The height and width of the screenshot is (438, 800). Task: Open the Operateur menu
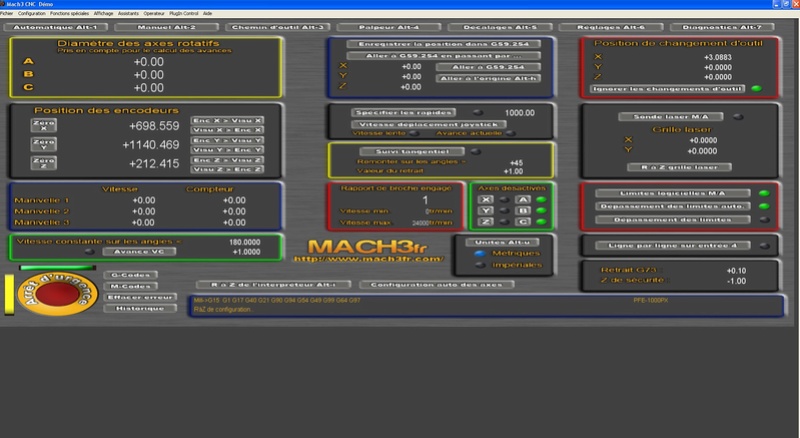(x=154, y=13)
